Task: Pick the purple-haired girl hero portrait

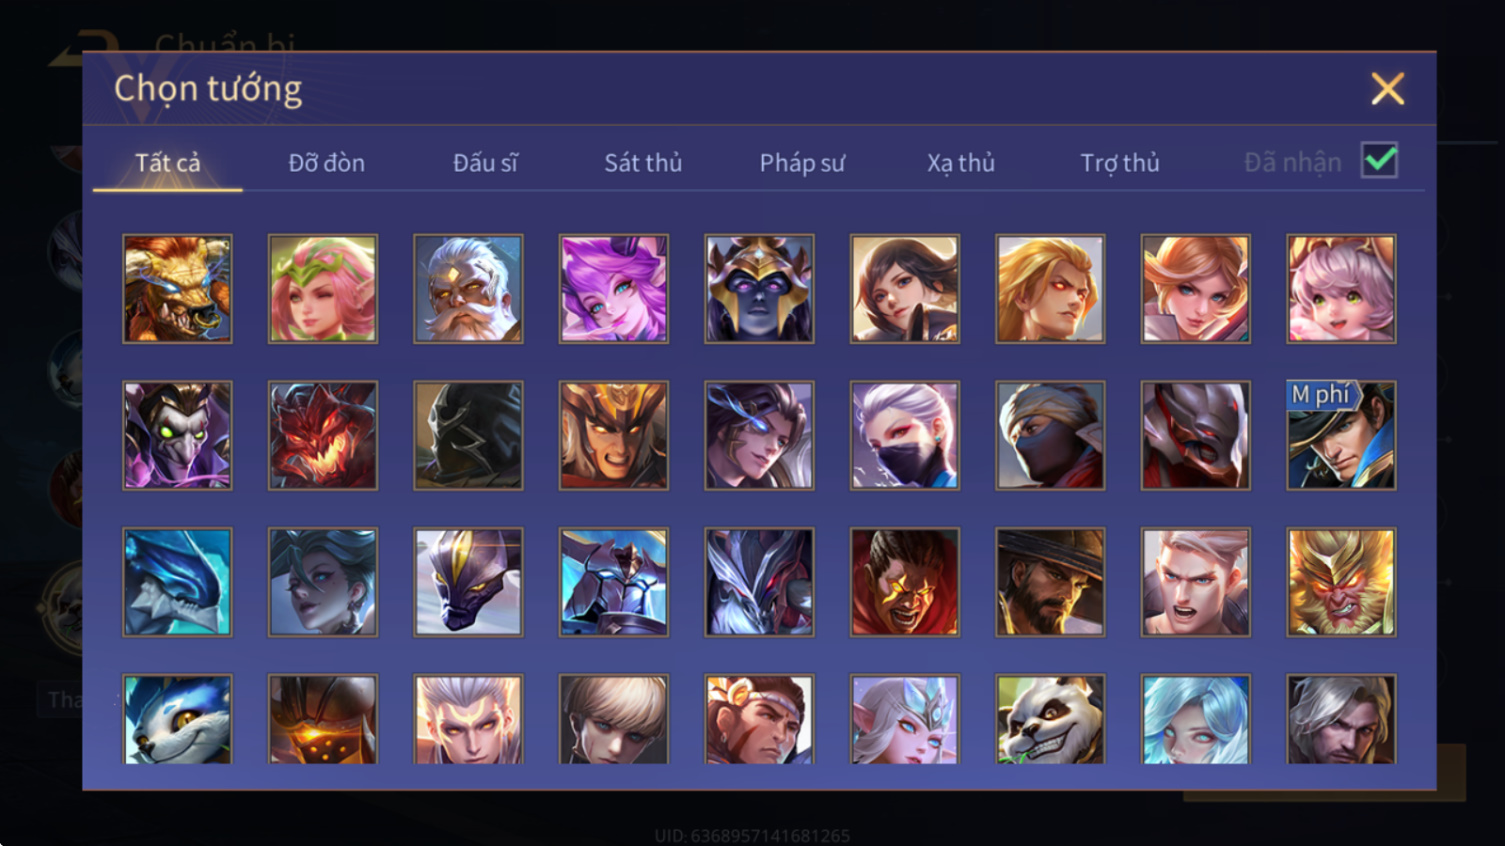Action: [x=614, y=289]
